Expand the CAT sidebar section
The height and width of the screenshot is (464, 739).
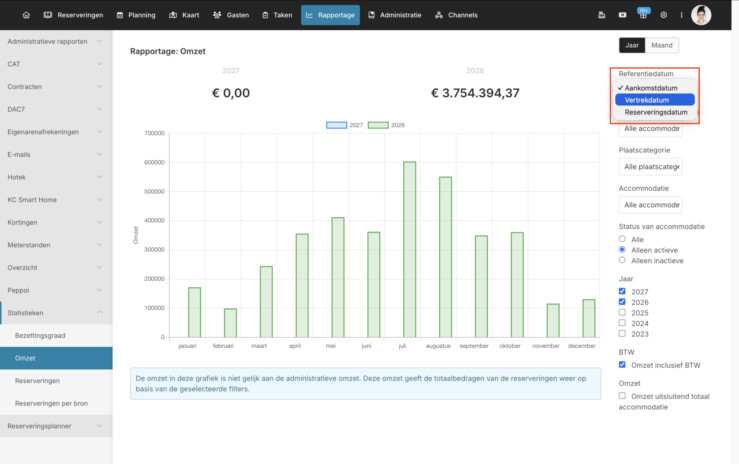(56, 64)
